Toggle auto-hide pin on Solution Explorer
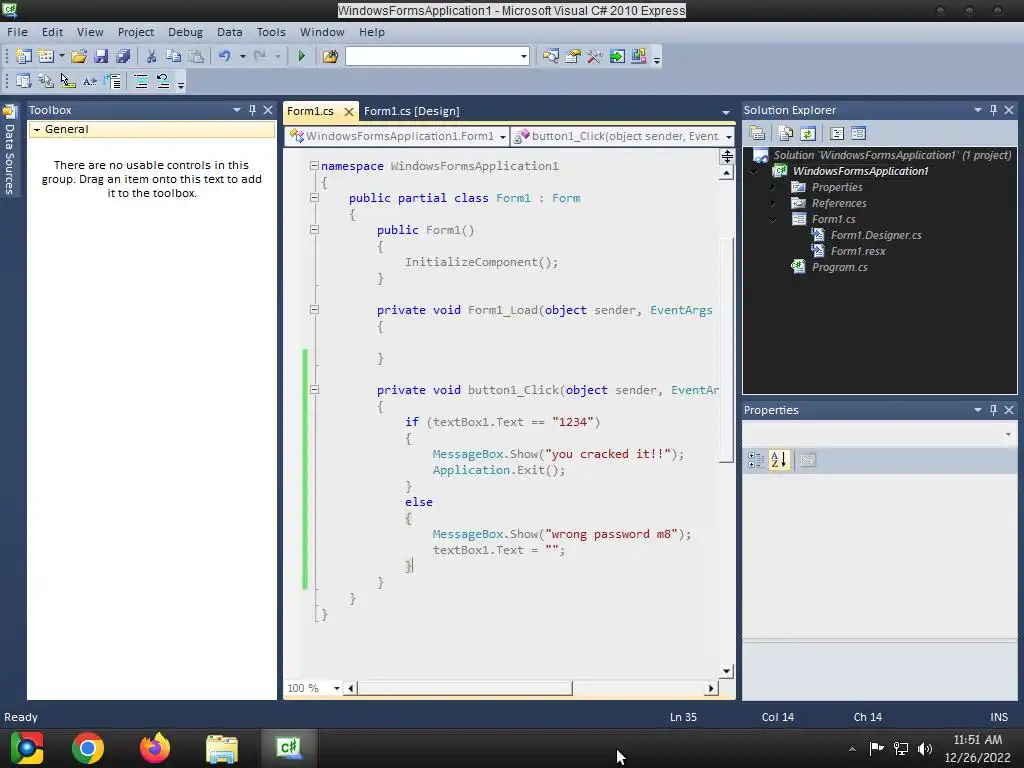 [993, 110]
